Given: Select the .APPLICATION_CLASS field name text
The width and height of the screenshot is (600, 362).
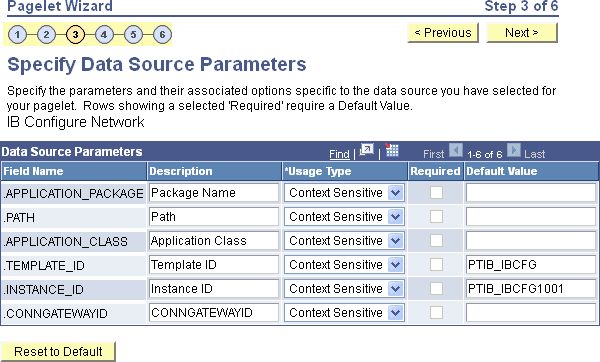Looking at the screenshot, I should [x=65, y=242].
